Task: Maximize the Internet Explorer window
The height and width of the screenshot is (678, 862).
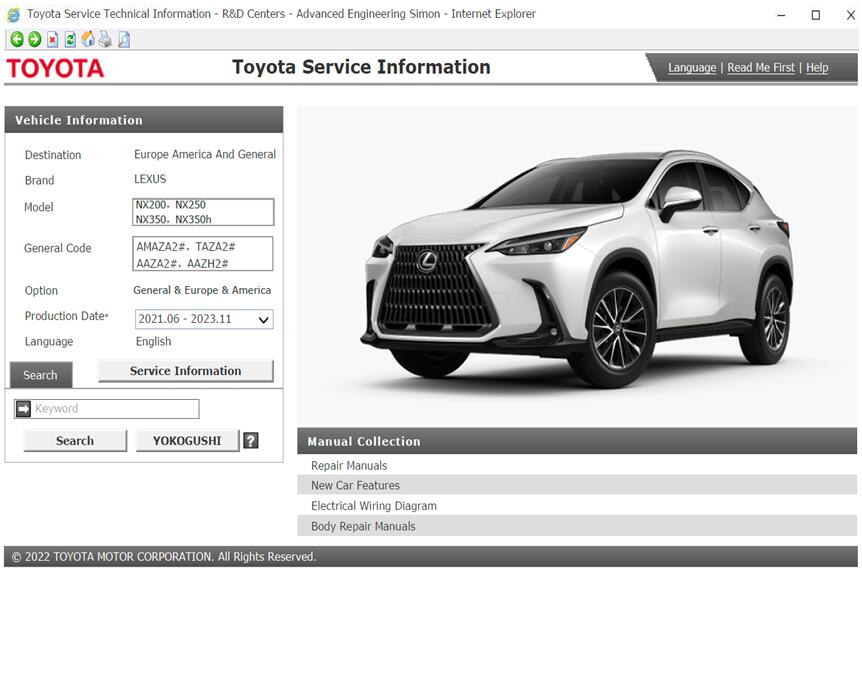Action: click(816, 15)
